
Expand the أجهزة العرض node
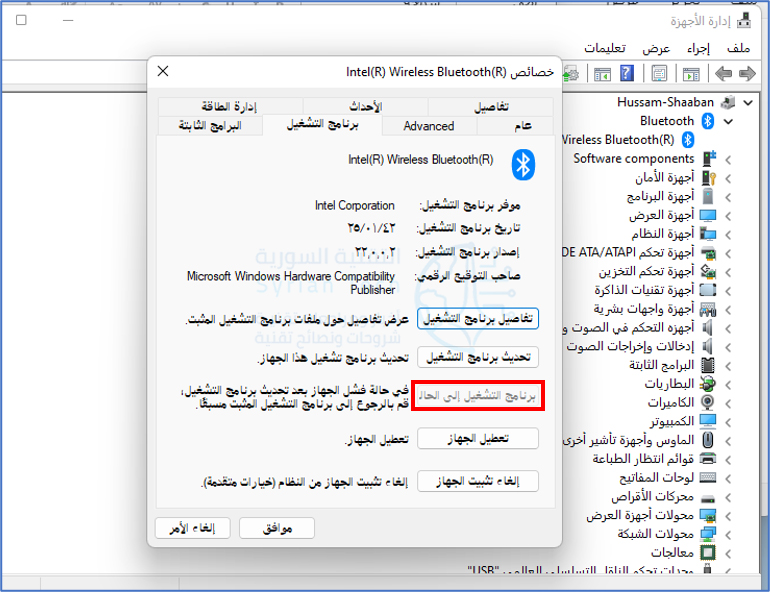coord(728,216)
